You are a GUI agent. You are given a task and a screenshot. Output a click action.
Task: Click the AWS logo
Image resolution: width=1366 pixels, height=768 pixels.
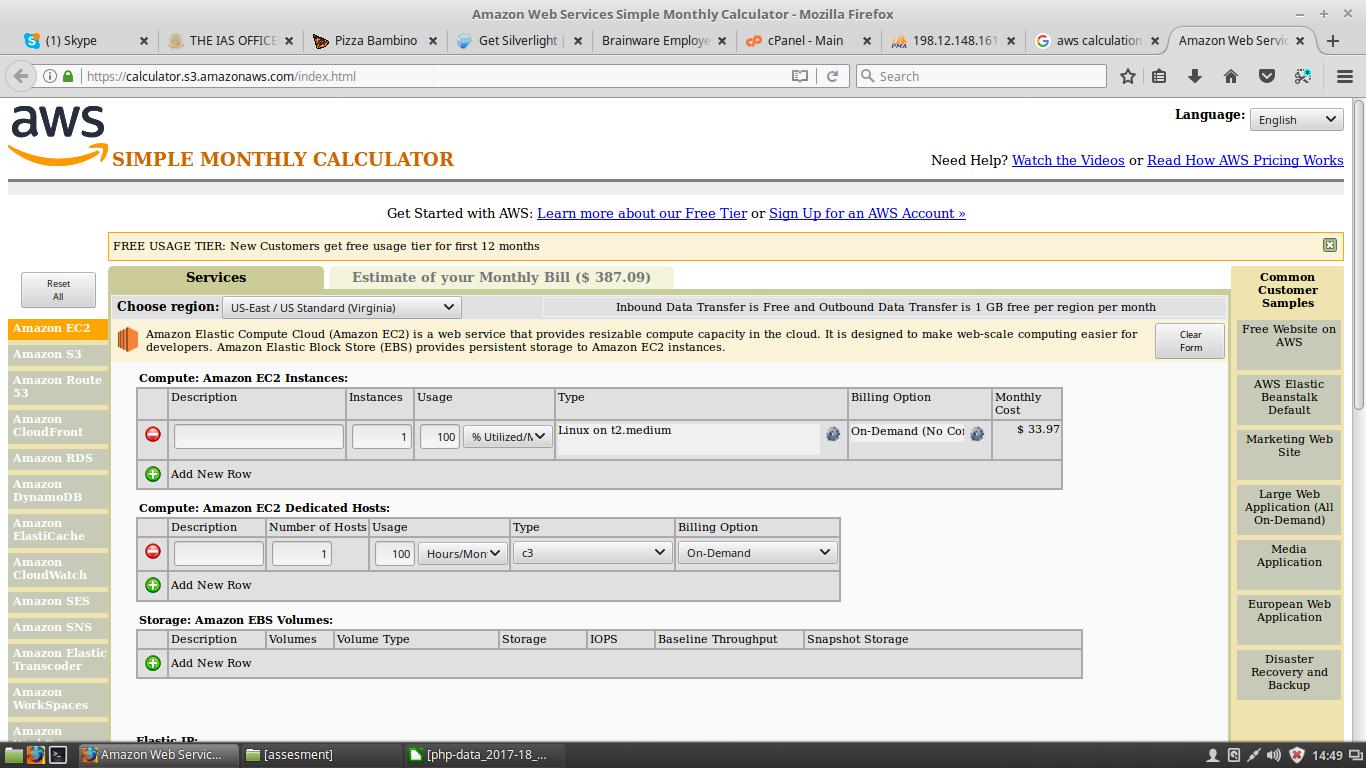click(58, 135)
